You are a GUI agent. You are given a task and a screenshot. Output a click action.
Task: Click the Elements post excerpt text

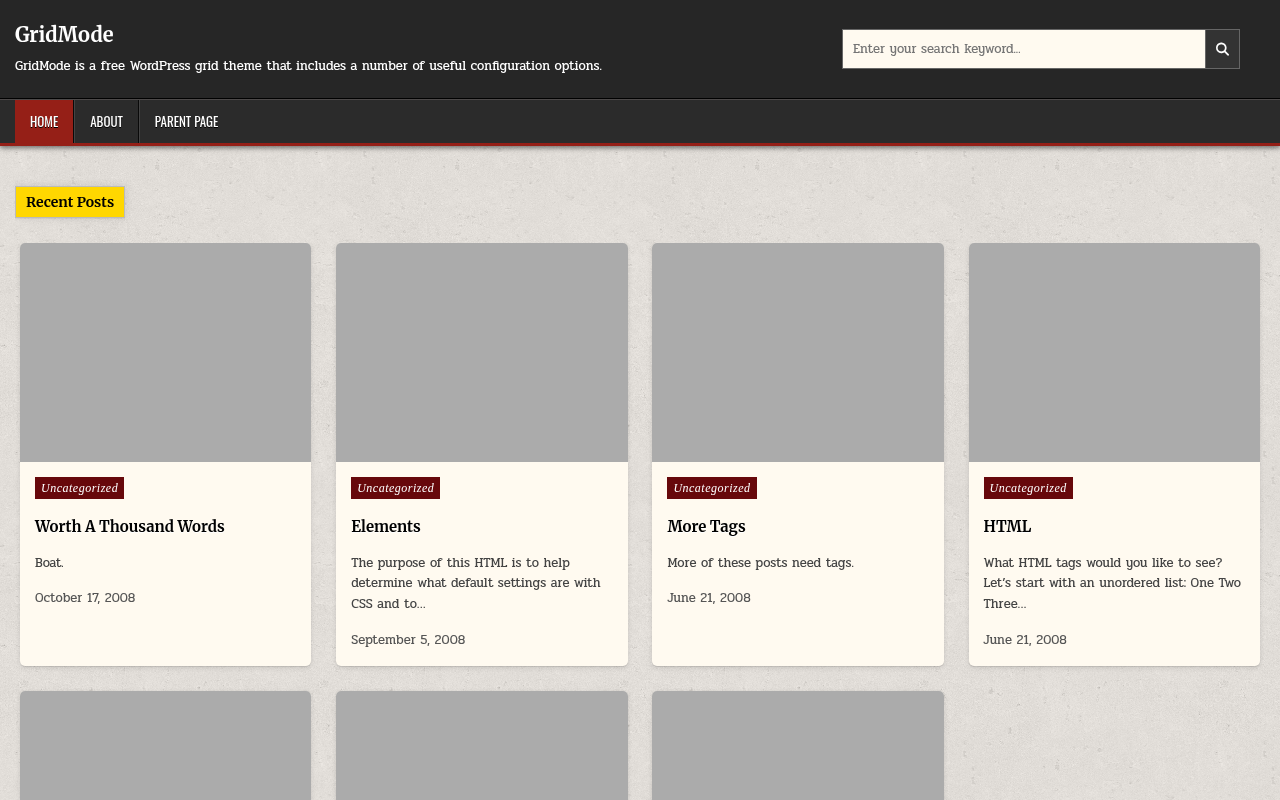[476, 583]
